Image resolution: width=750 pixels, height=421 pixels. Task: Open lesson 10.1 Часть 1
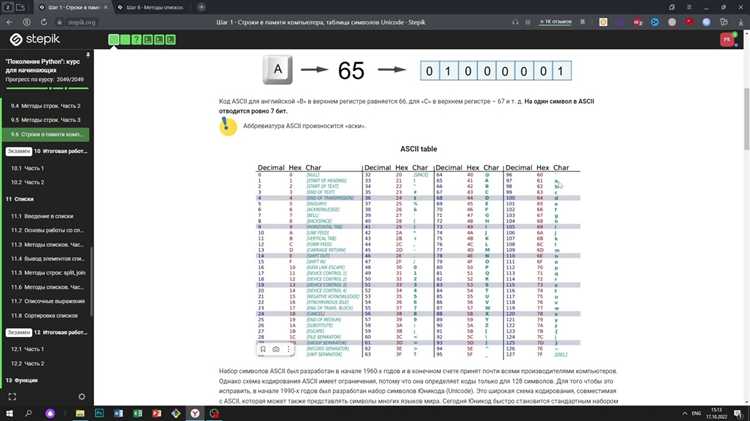(28, 168)
